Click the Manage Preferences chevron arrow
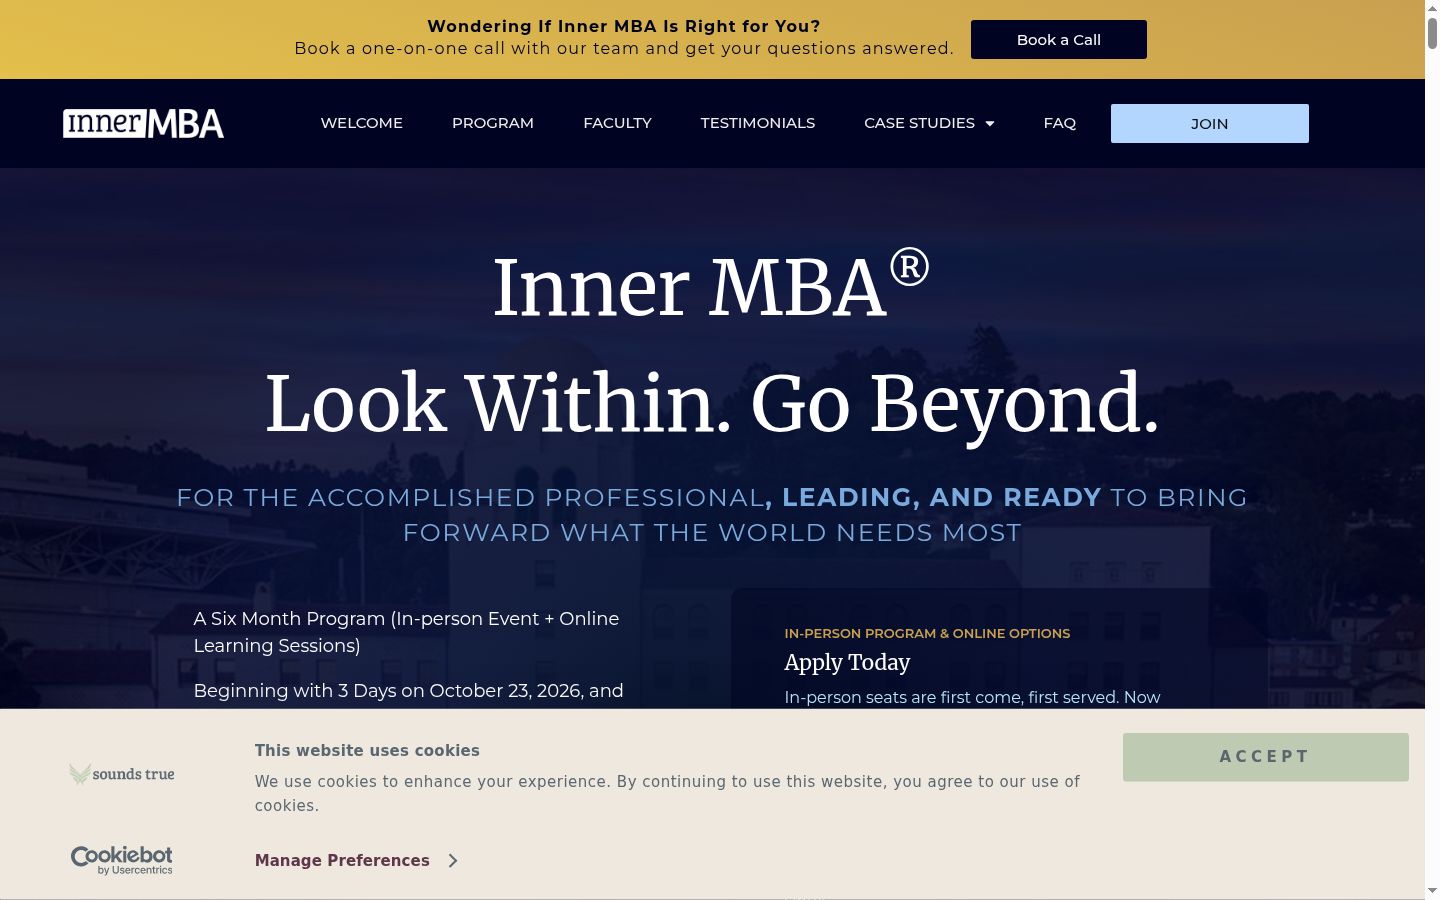The width and height of the screenshot is (1440, 900). point(453,860)
